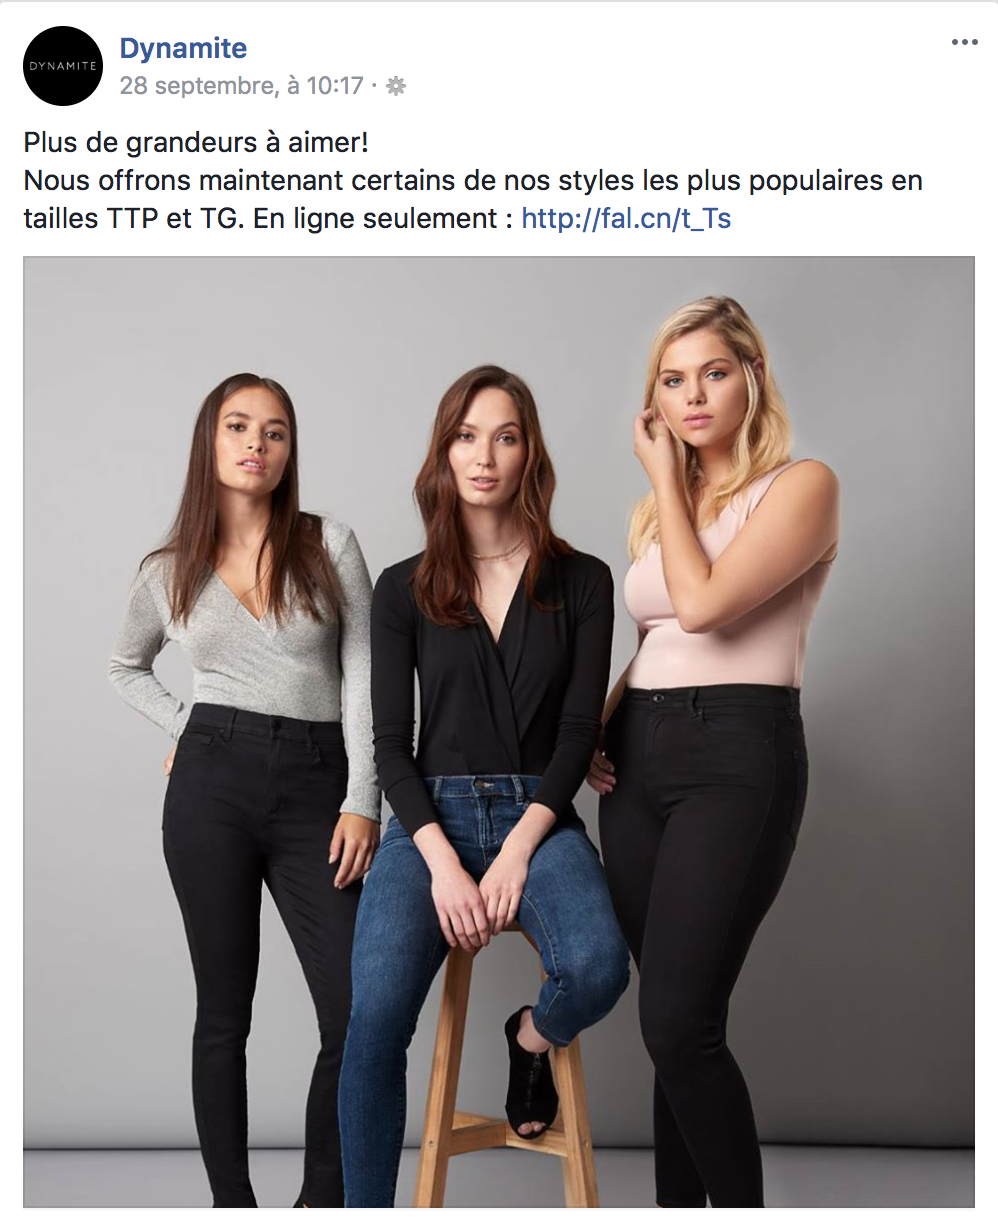Click the gold necklace in the photo
This screenshot has width=998, height=1224.
tap(497, 553)
